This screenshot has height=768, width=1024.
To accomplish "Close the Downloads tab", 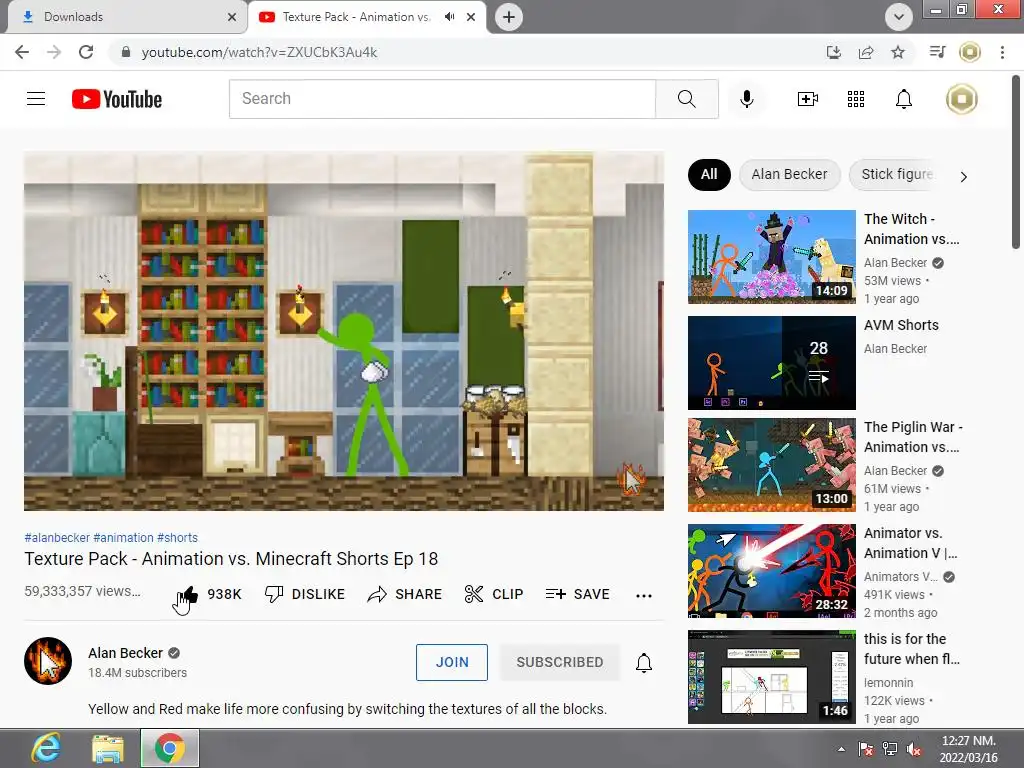I will pos(232,17).
